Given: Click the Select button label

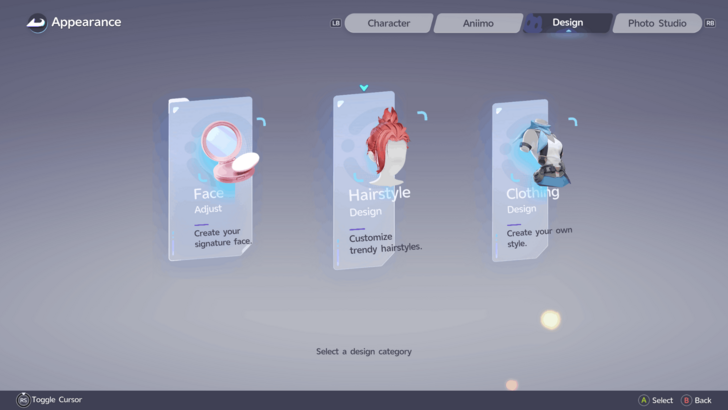Looking at the screenshot, I should 663,400.
